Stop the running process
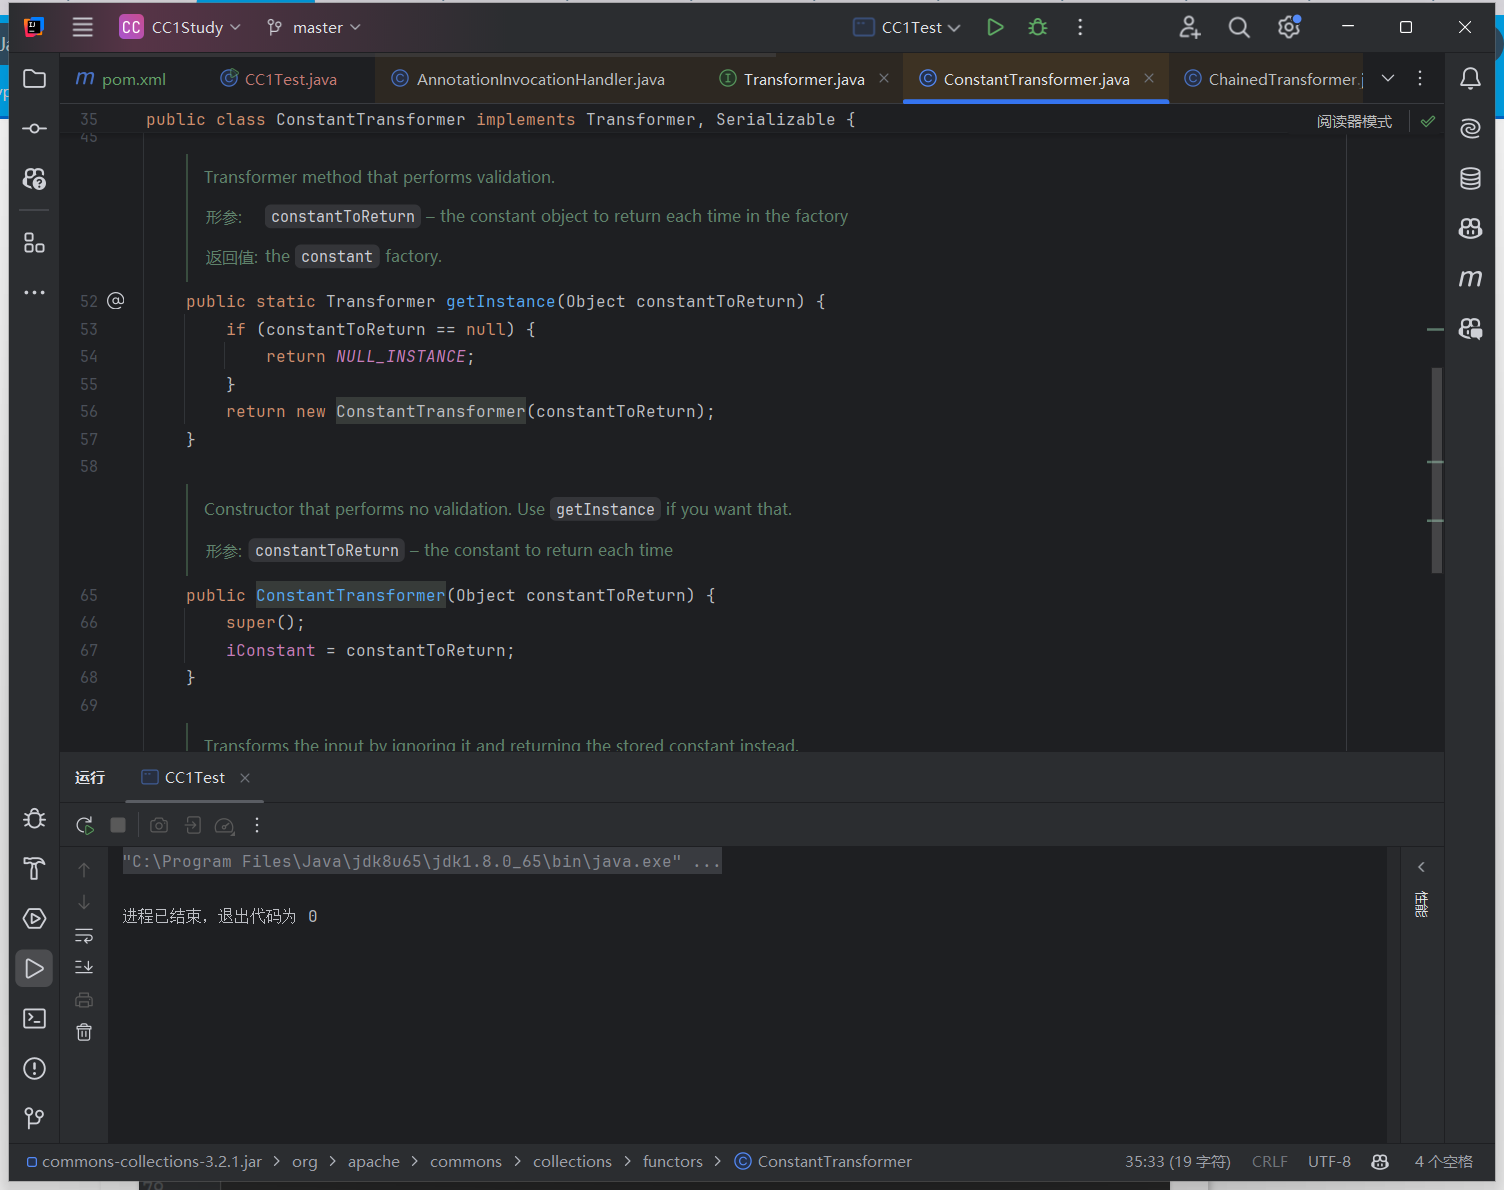1504x1190 pixels. click(x=118, y=825)
